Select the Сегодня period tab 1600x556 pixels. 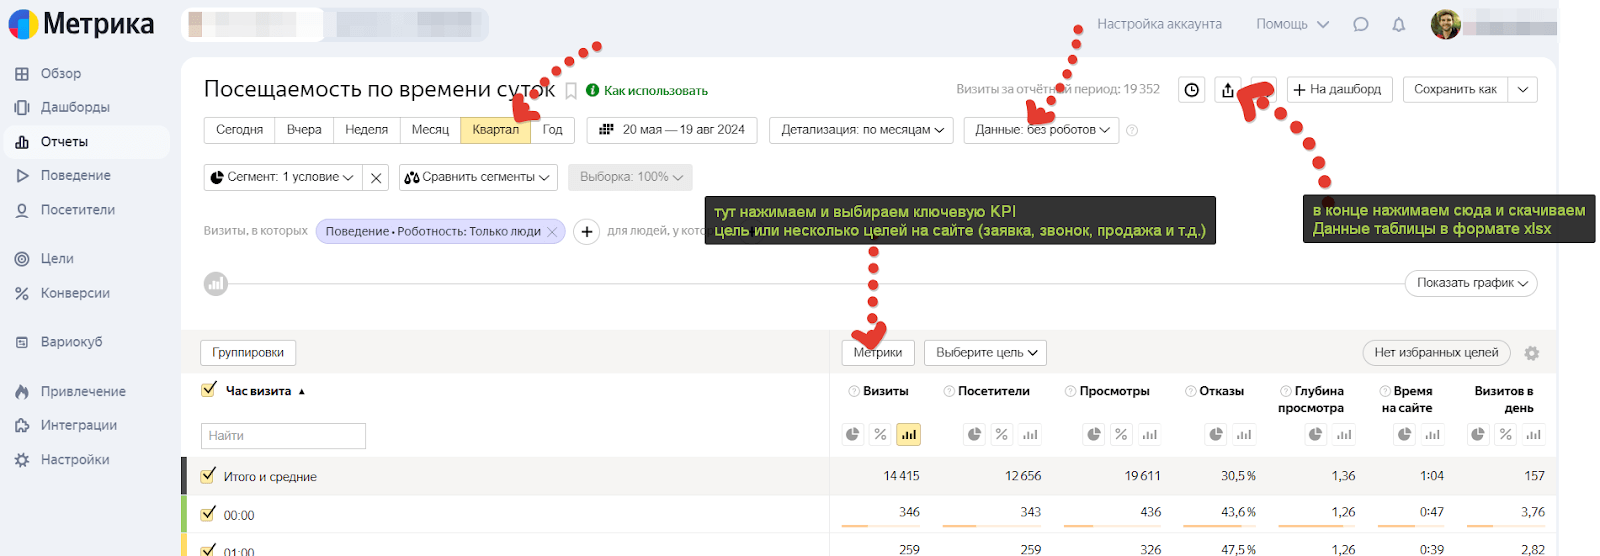click(239, 130)
